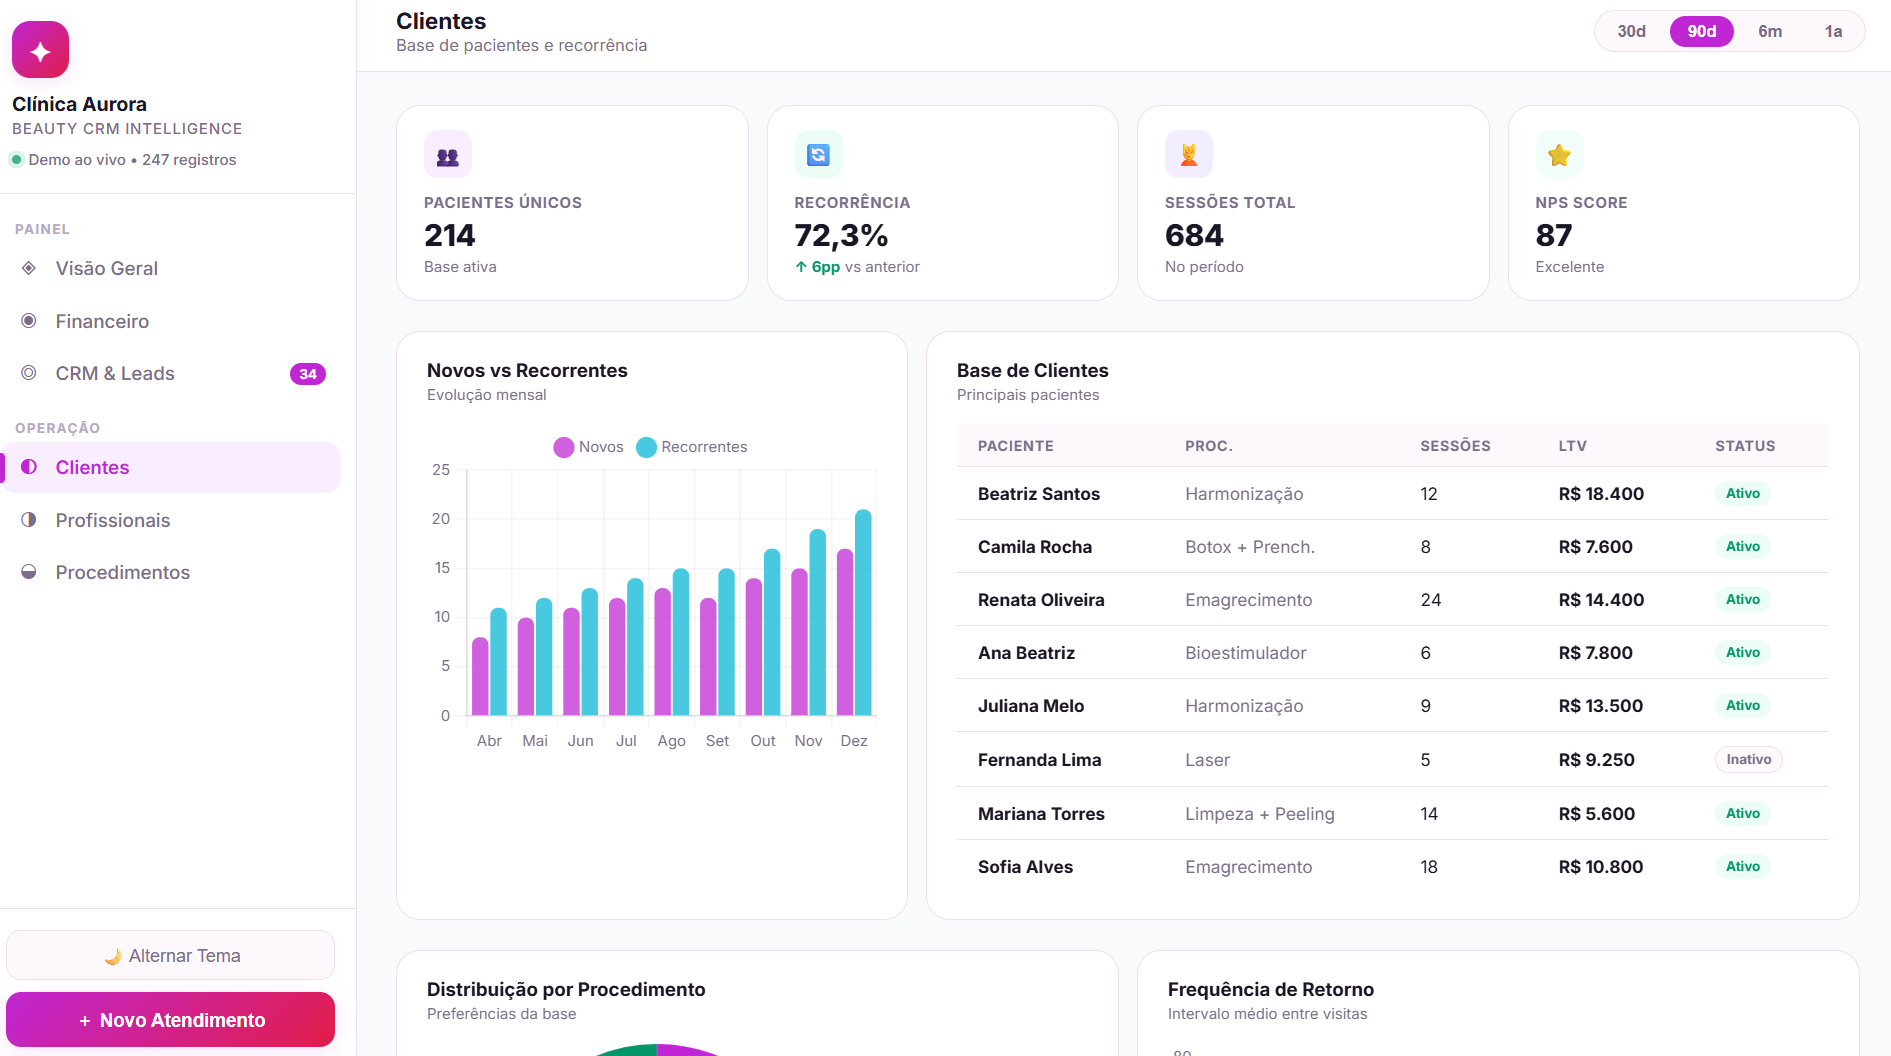Screen dimensions: 1891x1056
Task: Switch theme with Alternar Tema
Action: (171, 955)
